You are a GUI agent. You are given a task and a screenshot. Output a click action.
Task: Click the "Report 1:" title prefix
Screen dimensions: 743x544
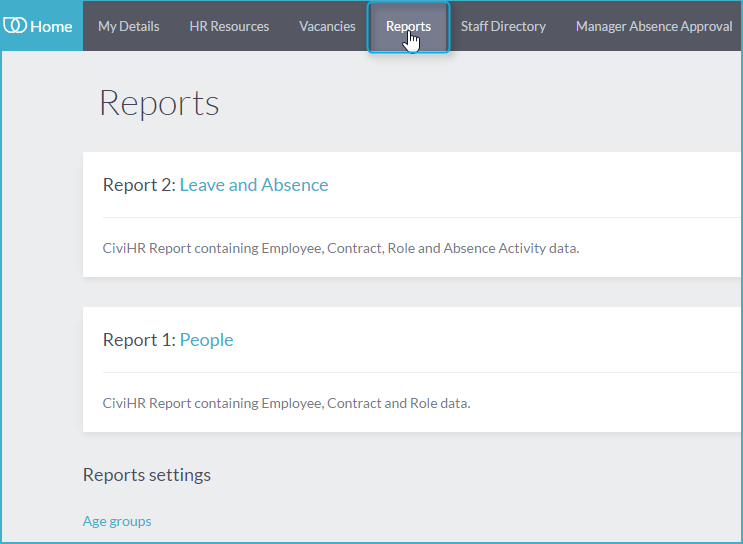pos(139,340)
